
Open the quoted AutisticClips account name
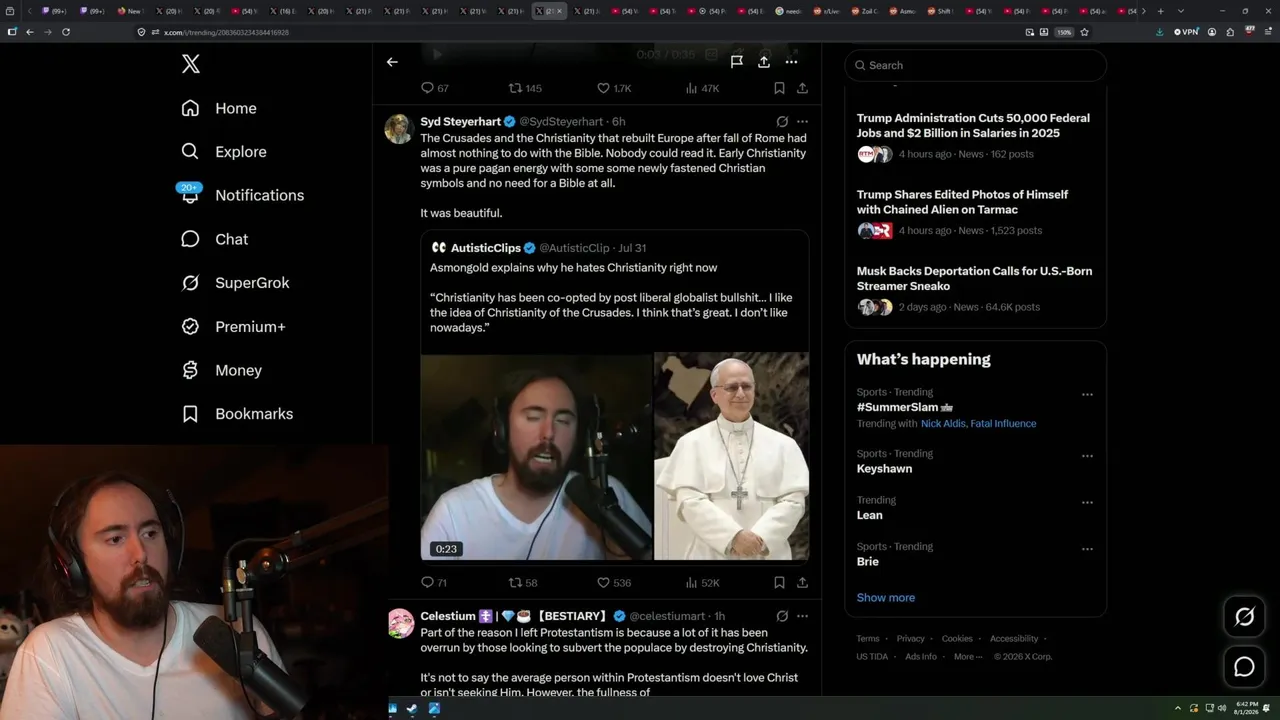485,248
